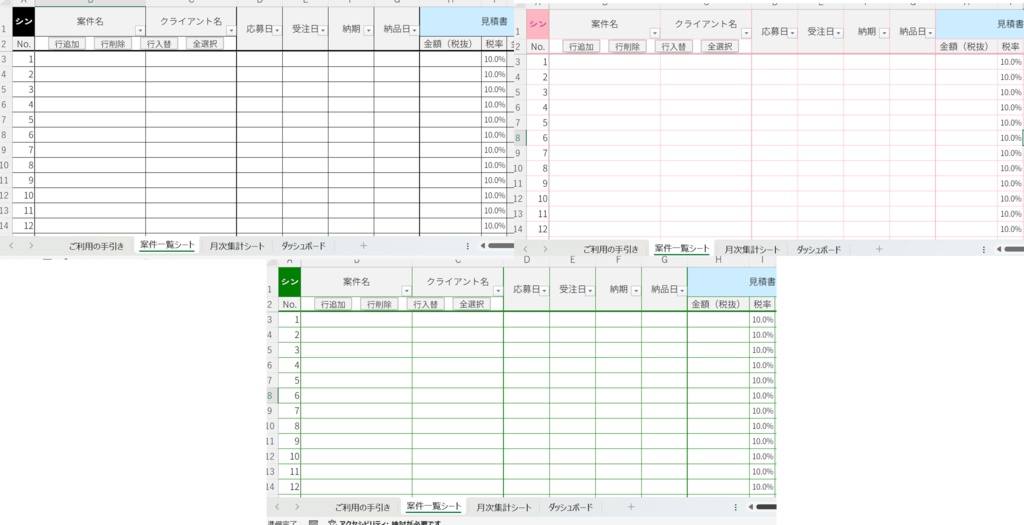Click the accessibility status icon below green sheet

tap(332, 522)
